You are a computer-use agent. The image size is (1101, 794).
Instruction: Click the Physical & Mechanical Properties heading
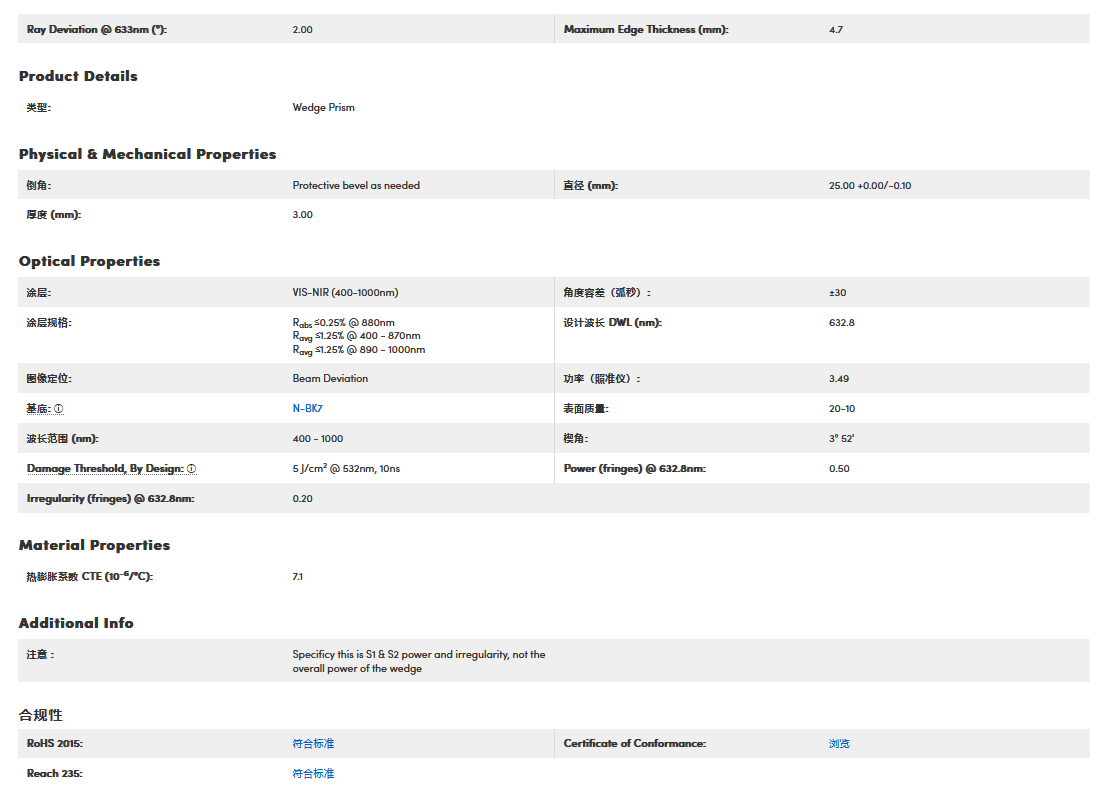(x=147, y=154)
